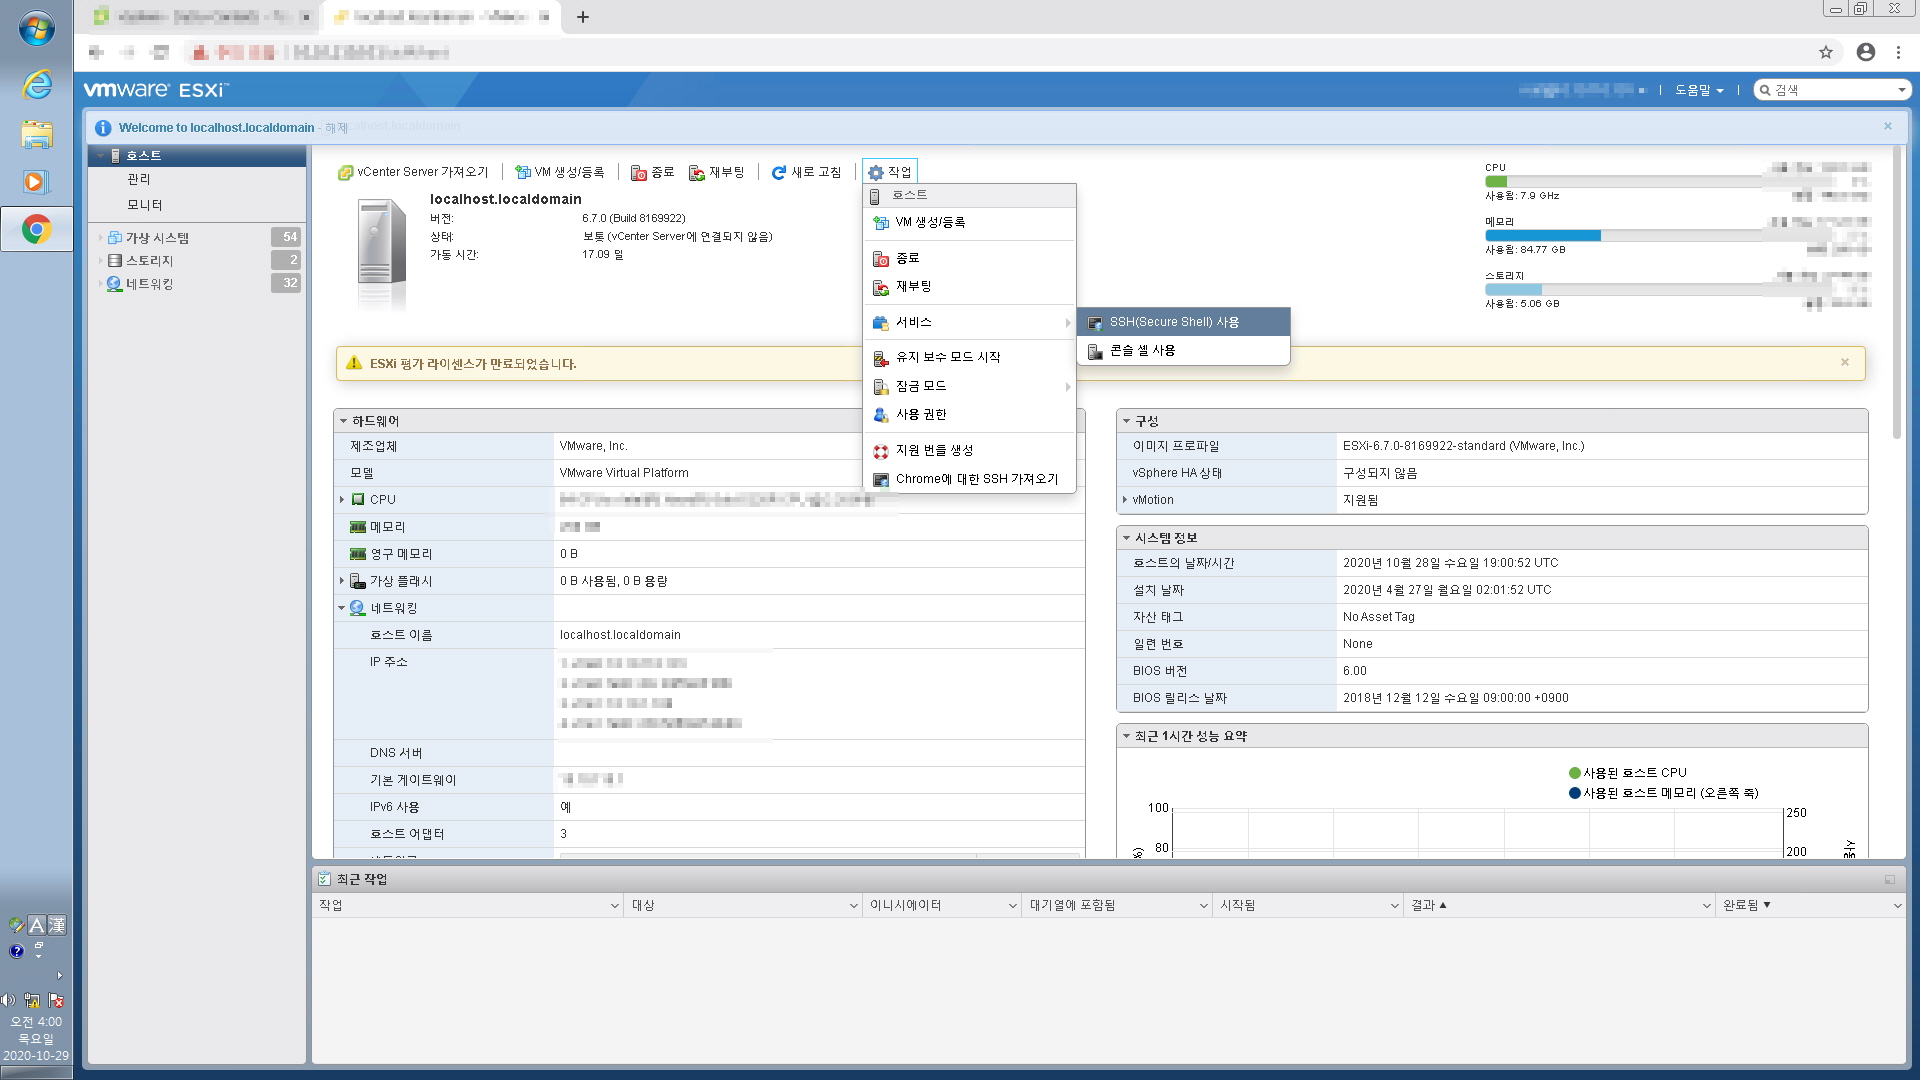Launch Internet Explorer from taskbar
This screenshot has width=1920, height=1080.
[37, 84]
